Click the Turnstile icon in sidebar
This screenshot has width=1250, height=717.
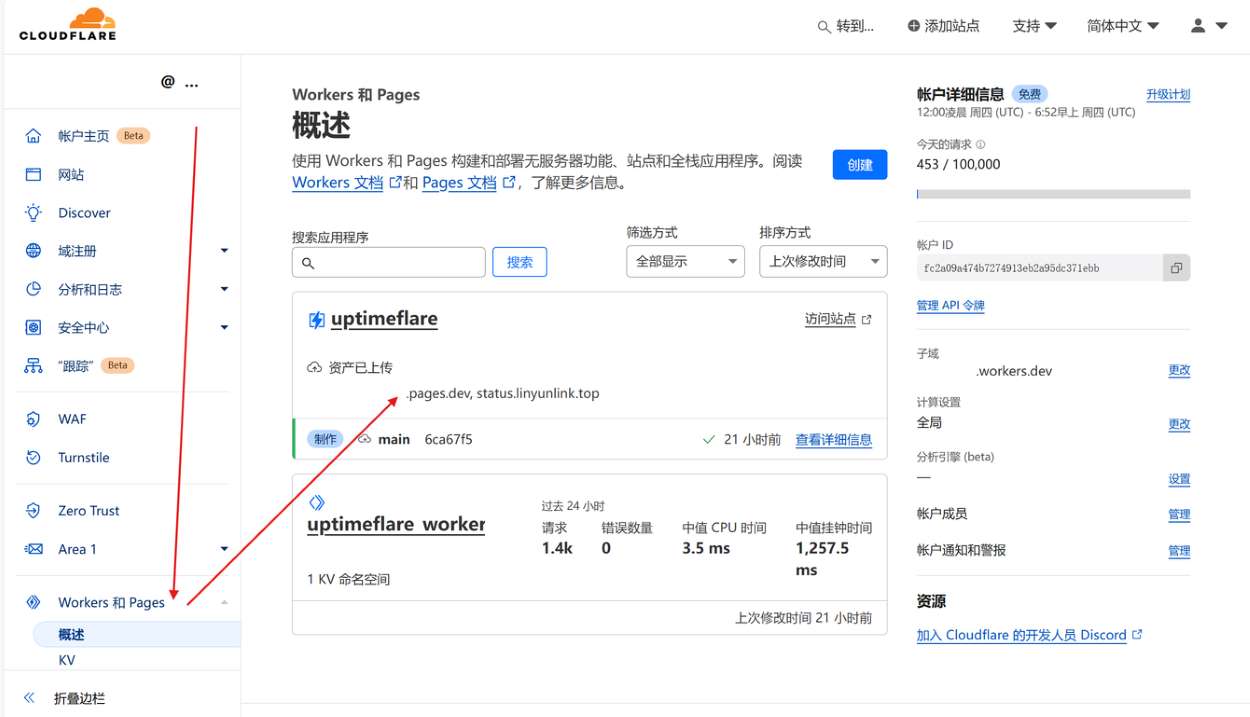click(x=34, y=458)
